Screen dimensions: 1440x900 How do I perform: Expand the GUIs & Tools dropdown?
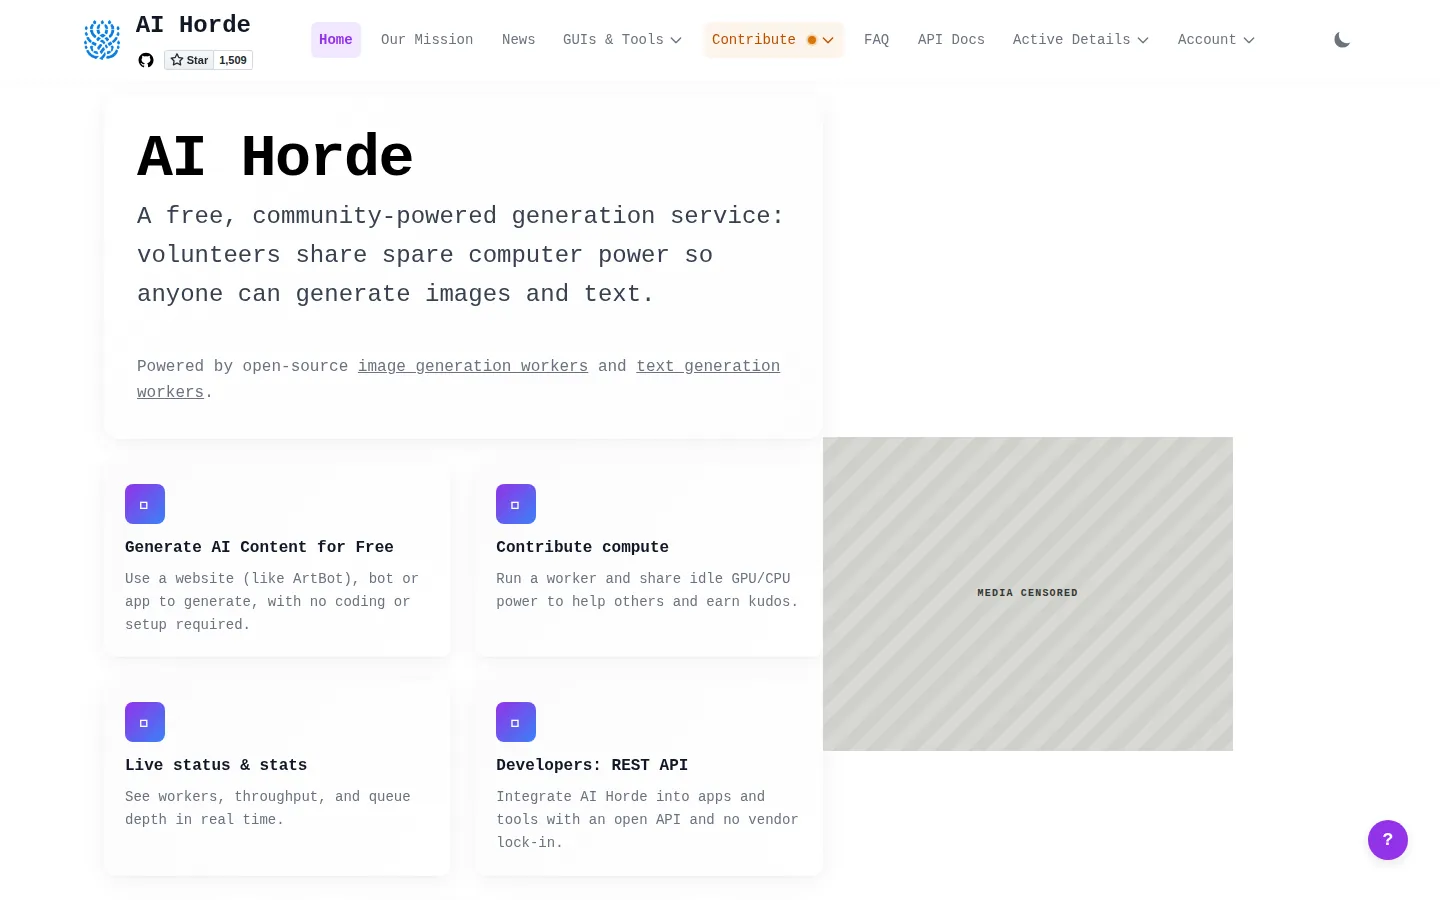(622, 40)
